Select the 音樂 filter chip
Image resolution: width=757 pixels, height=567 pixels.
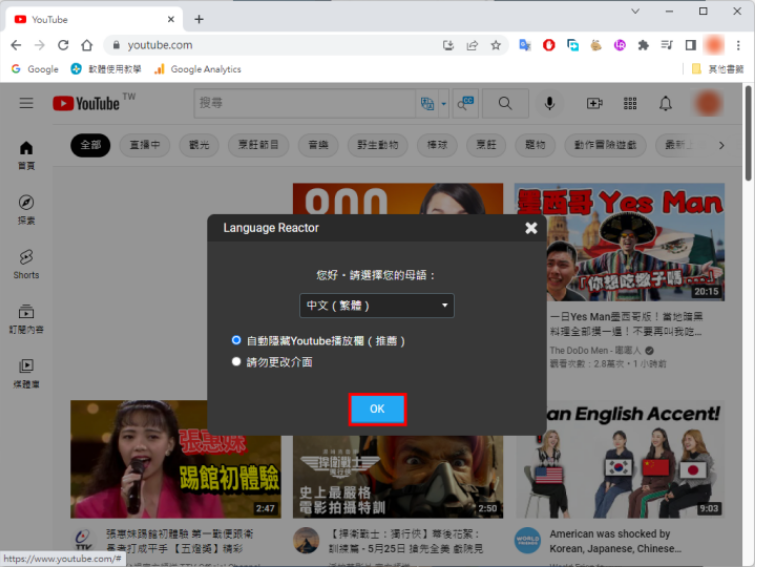point(318,145)
